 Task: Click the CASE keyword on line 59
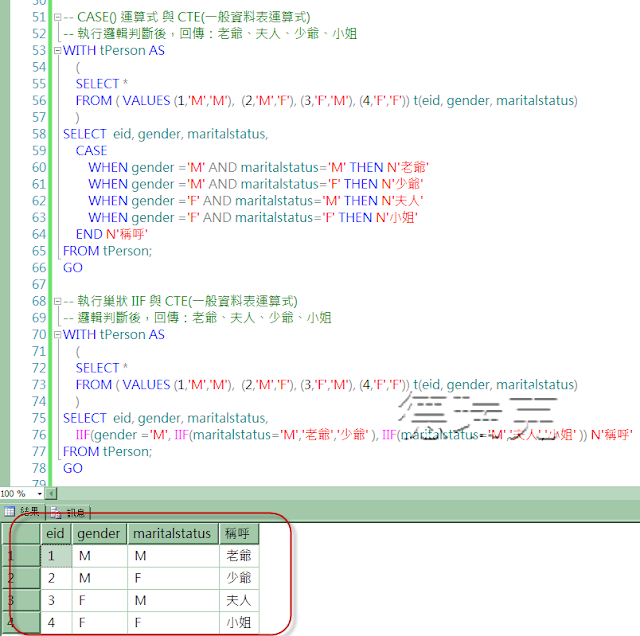click(91, 151)
